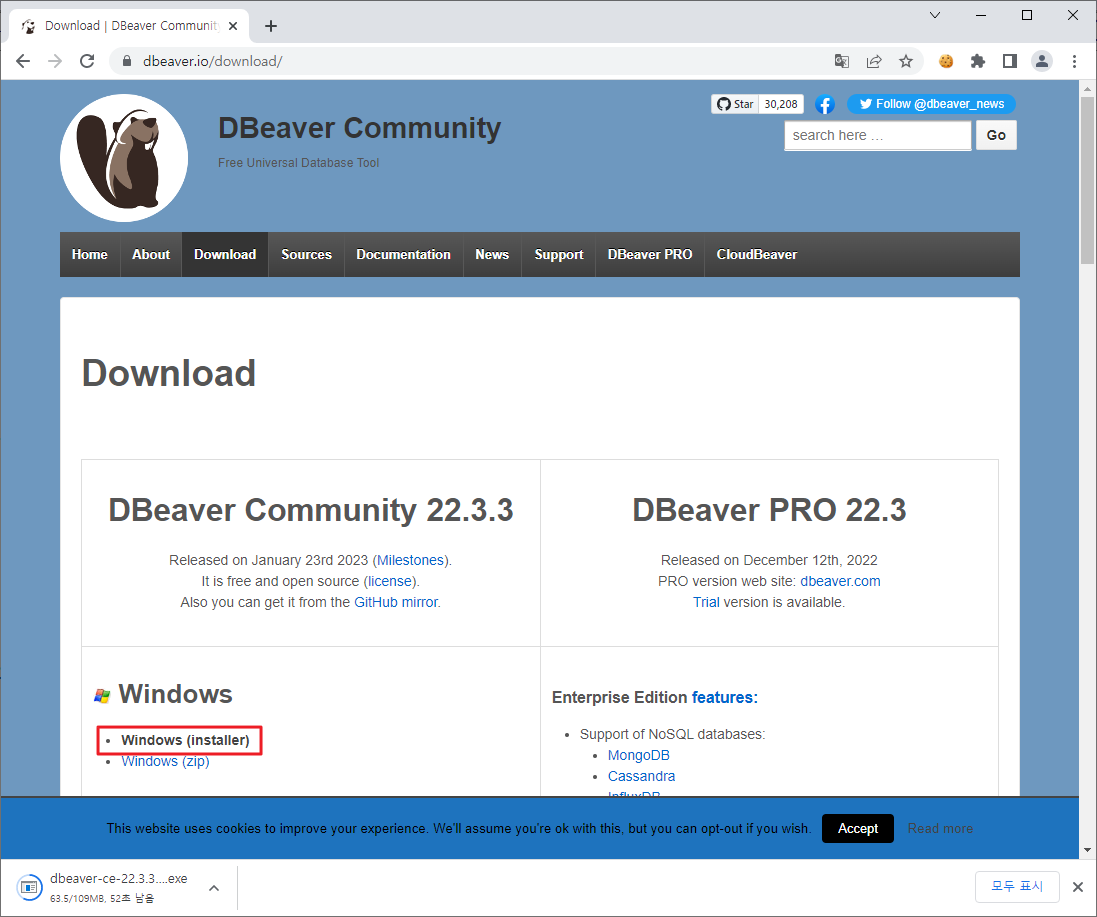The width and height of the screenshot is (1097, 917).
Task: Open the MongoDB link
Action: tap(639, 755)
